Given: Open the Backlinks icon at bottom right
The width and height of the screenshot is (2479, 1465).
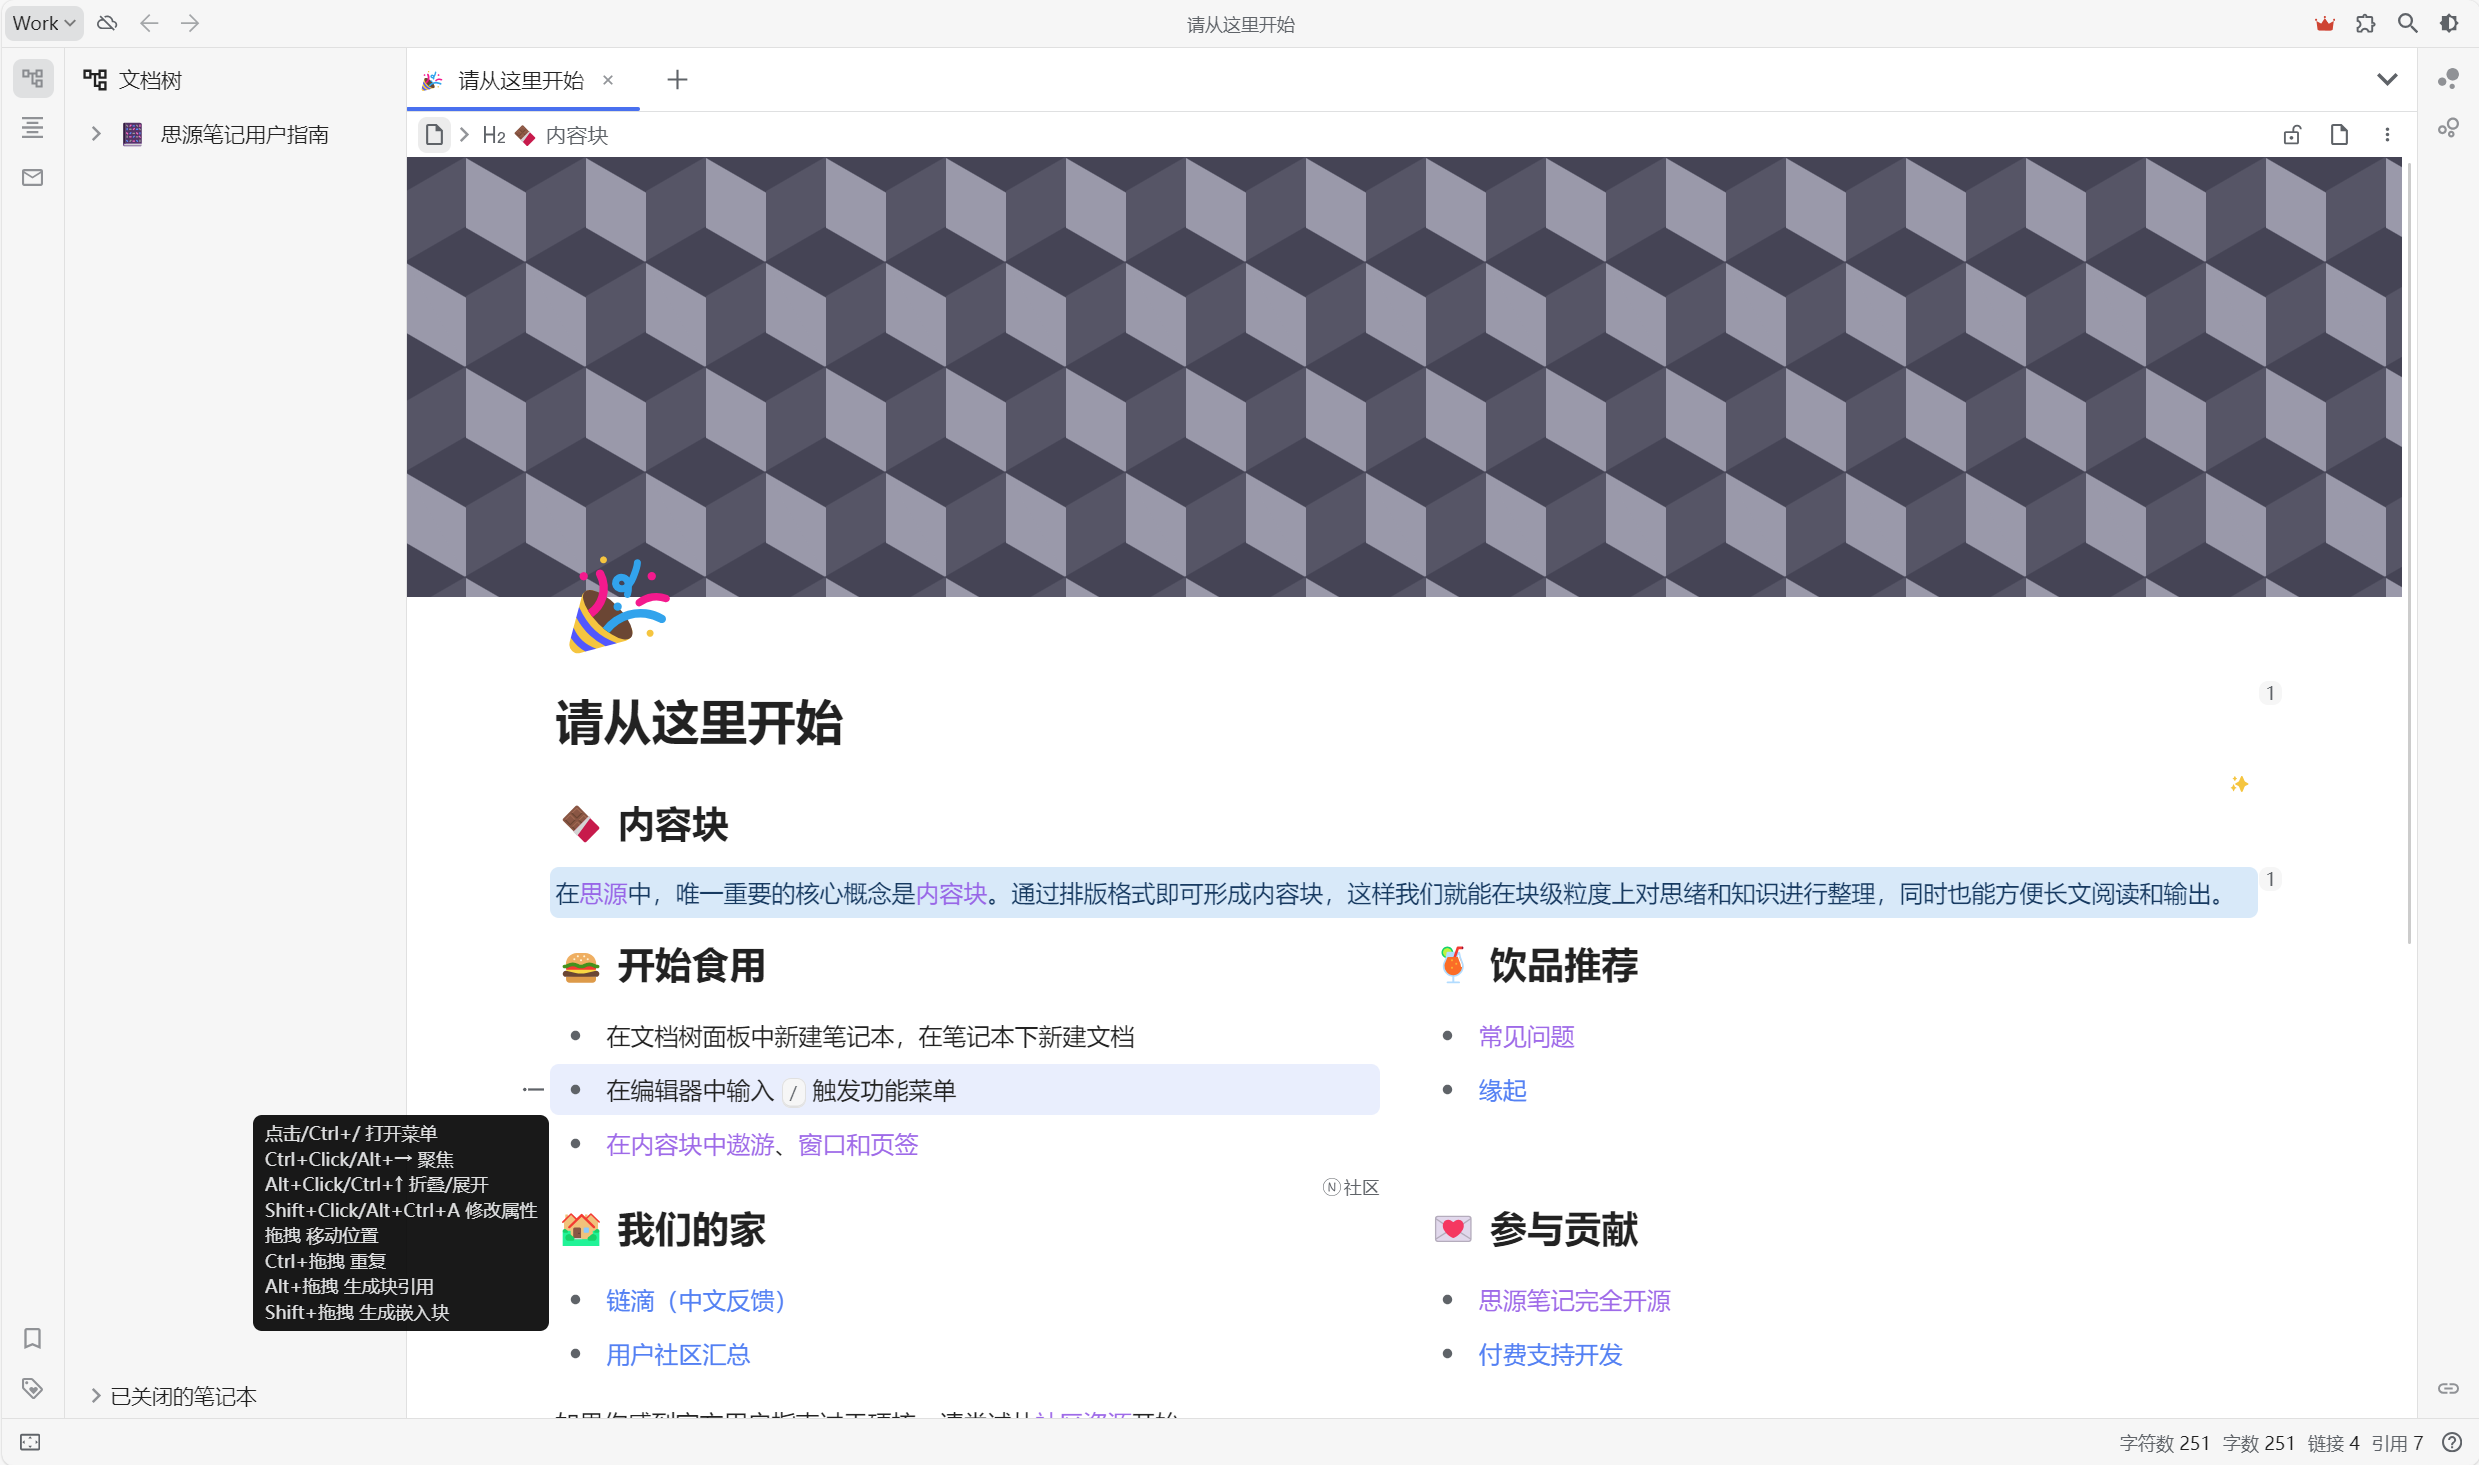Looking at the screenshot, I should (2448, 1388).
